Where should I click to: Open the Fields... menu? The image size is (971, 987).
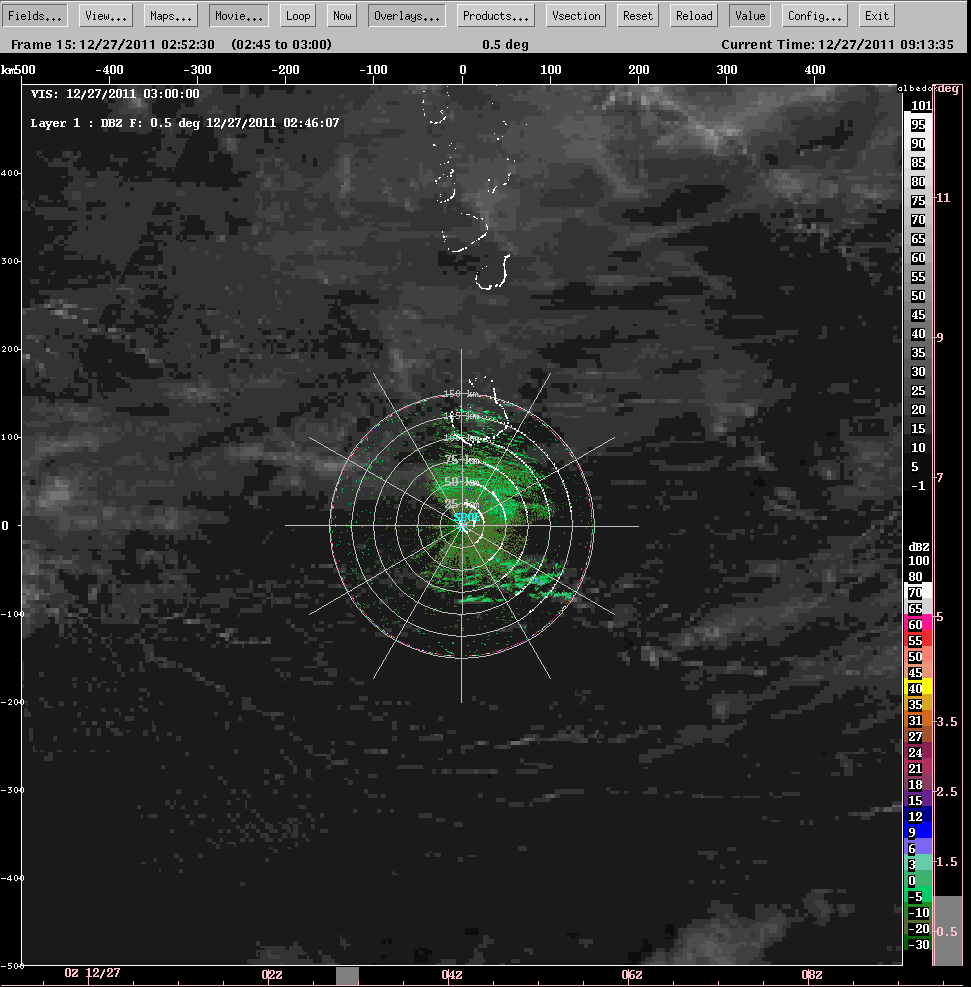tap(37, 16)
